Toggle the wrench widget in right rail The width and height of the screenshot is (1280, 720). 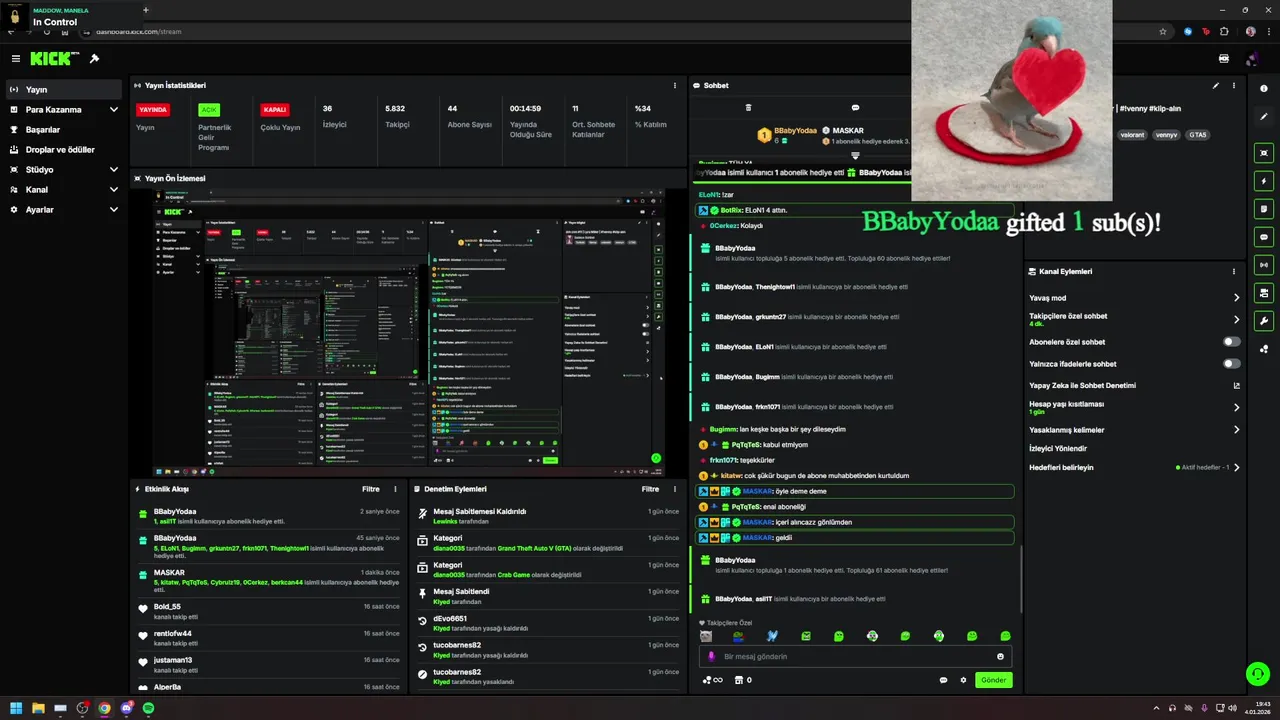click(x=1264, y=321)
